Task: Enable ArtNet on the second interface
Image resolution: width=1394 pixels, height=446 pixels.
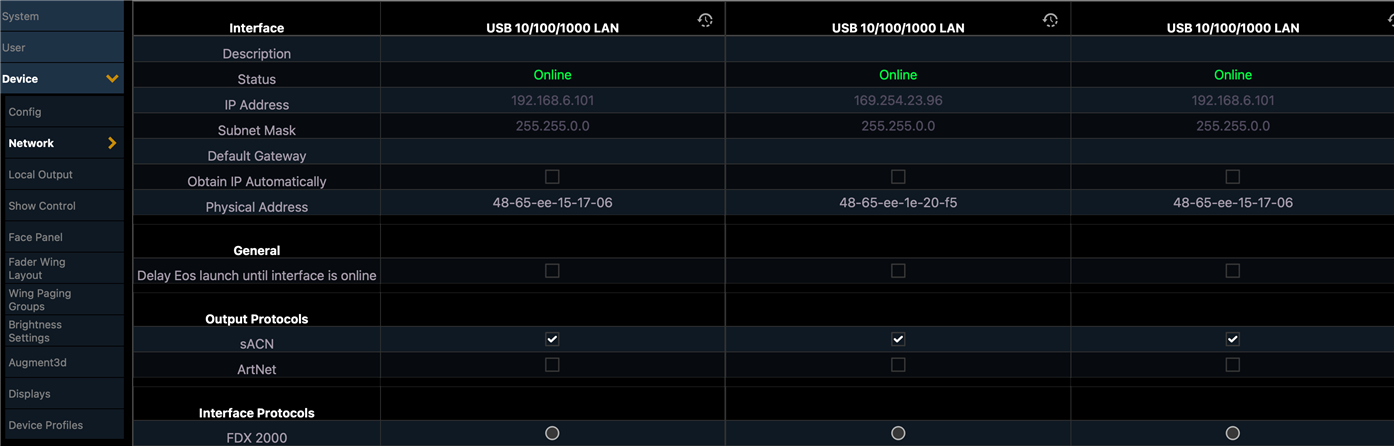Action: tap(898, 365)
